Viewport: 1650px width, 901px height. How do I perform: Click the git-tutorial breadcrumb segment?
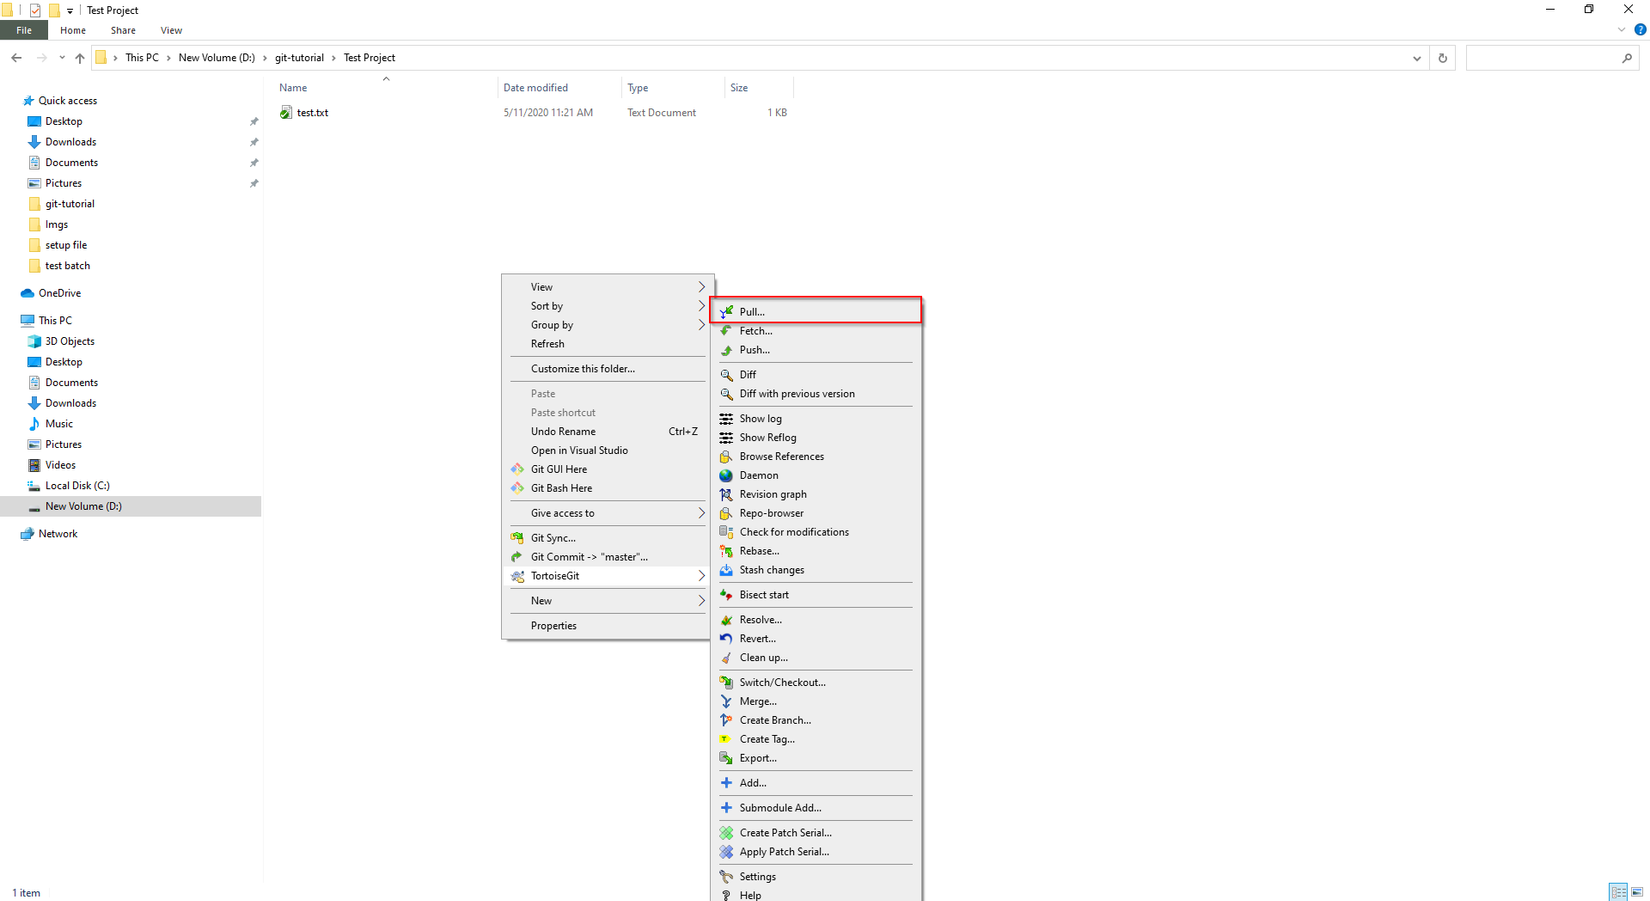300,58
